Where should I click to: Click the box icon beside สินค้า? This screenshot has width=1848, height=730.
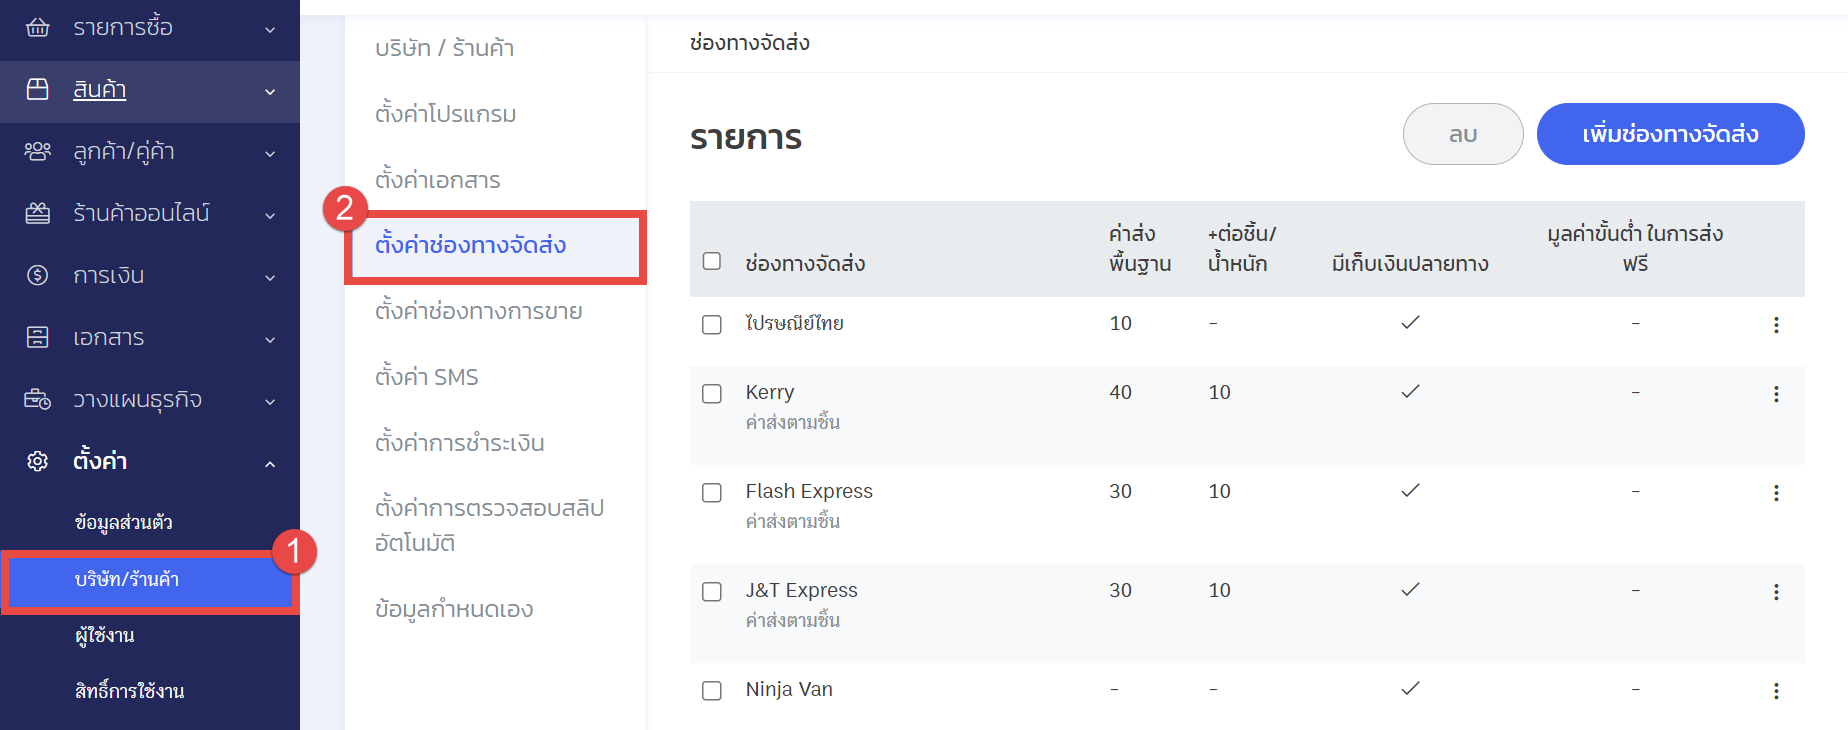[x=37, y=89]
